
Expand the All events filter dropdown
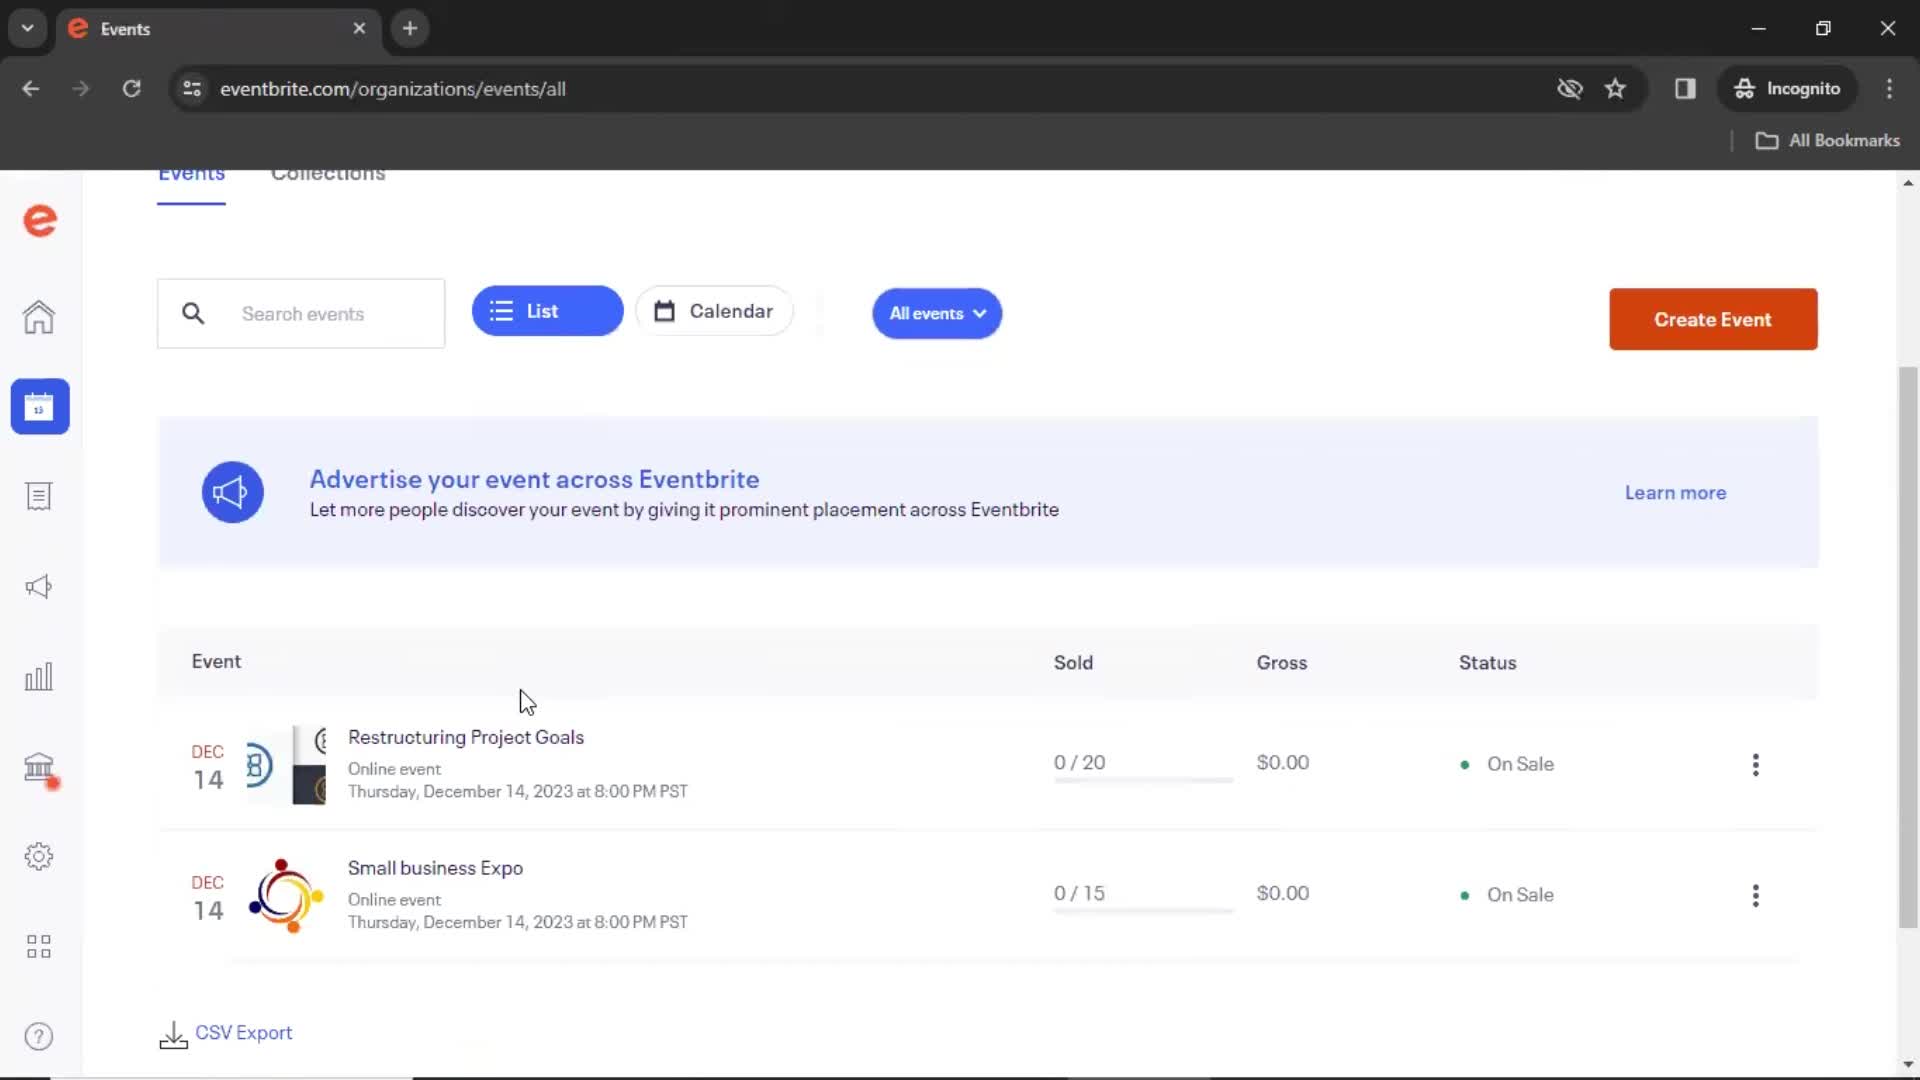(x=937, y=314)
